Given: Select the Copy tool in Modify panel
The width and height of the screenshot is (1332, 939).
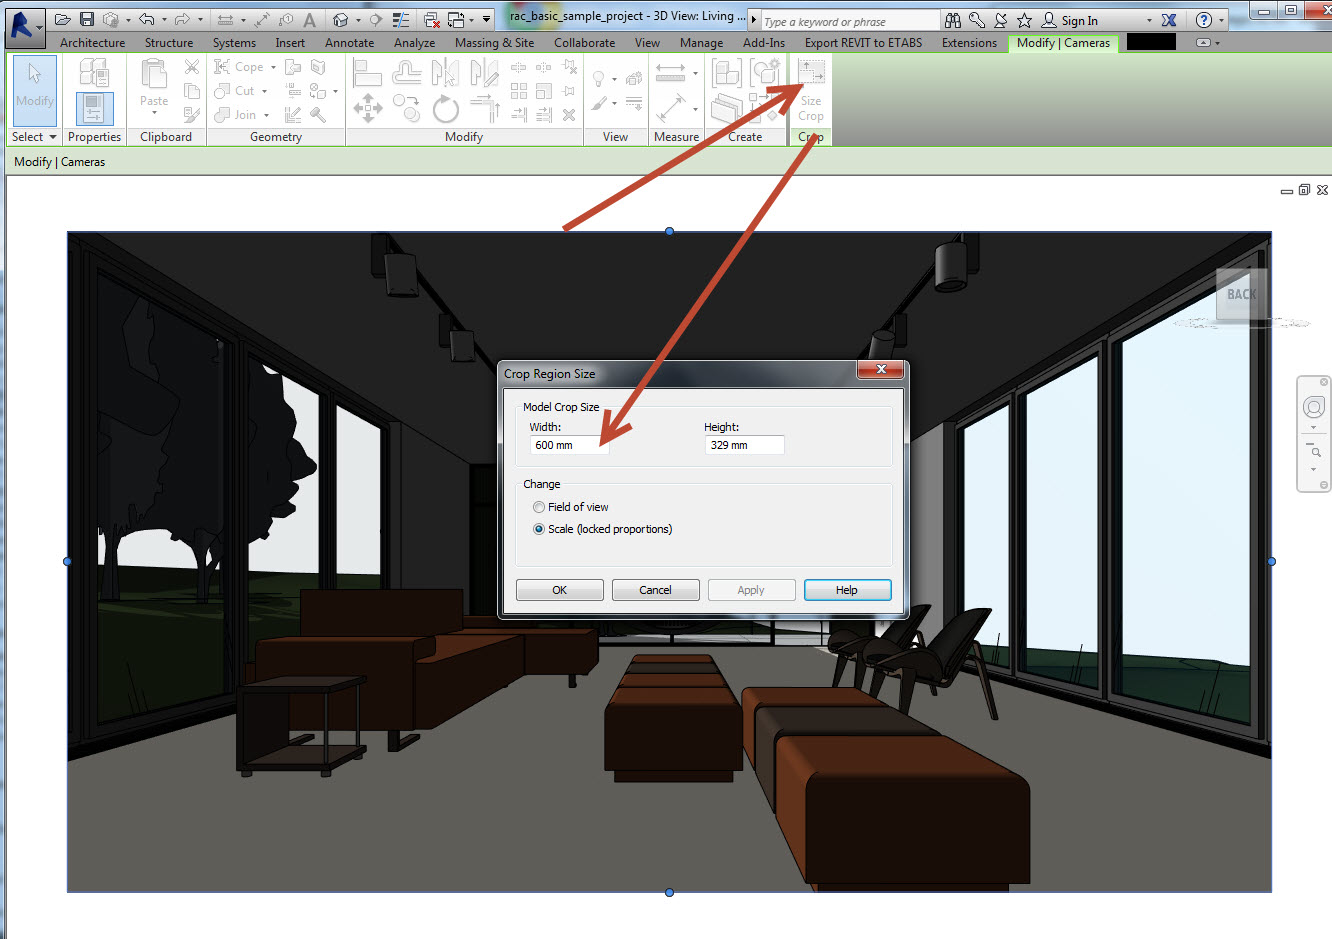Looking at the screenshot, I should pos(406,108).
